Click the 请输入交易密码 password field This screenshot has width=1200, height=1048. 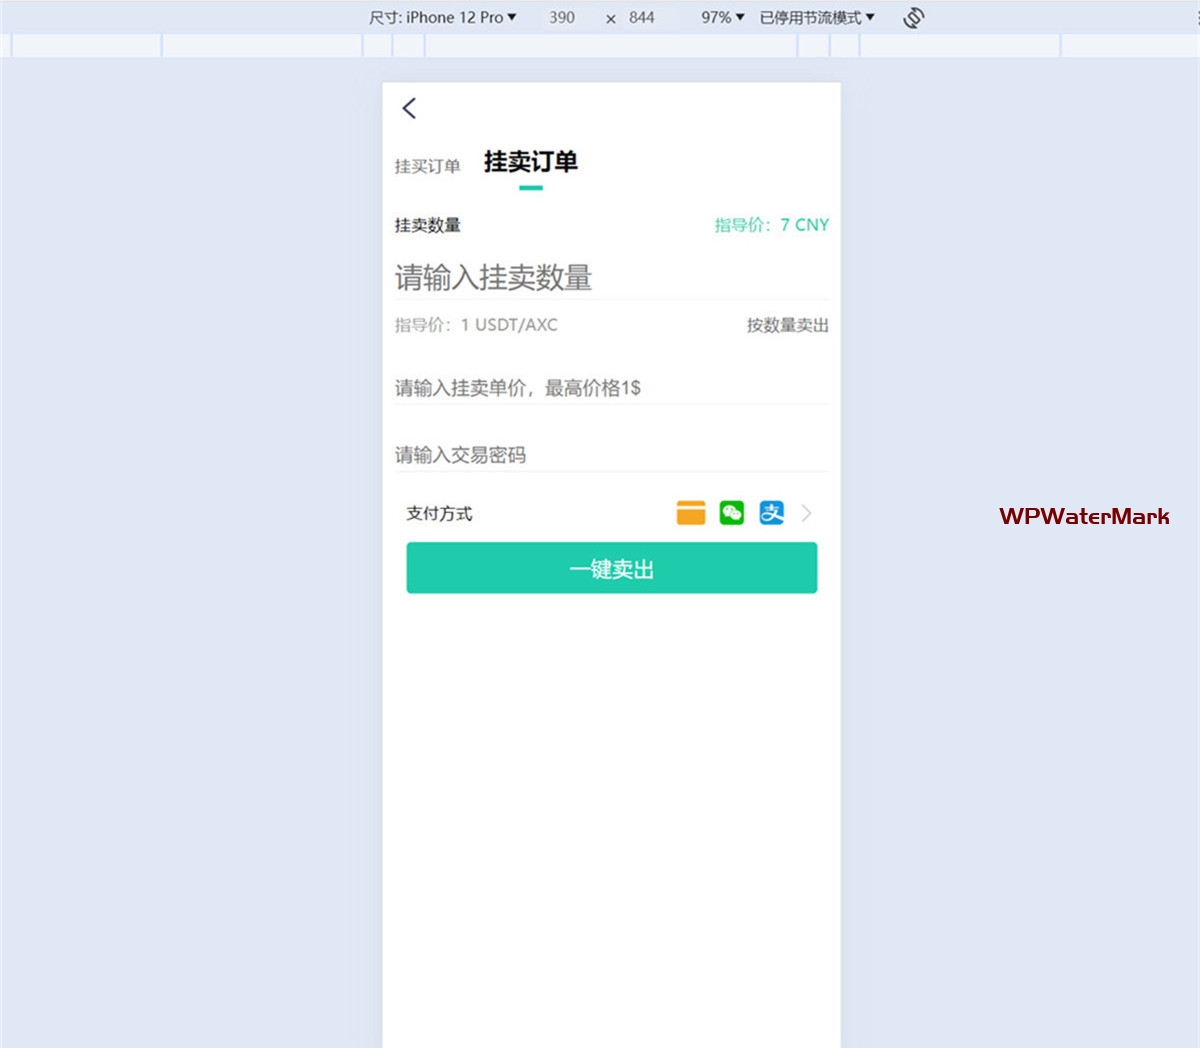tap(610, 455)
